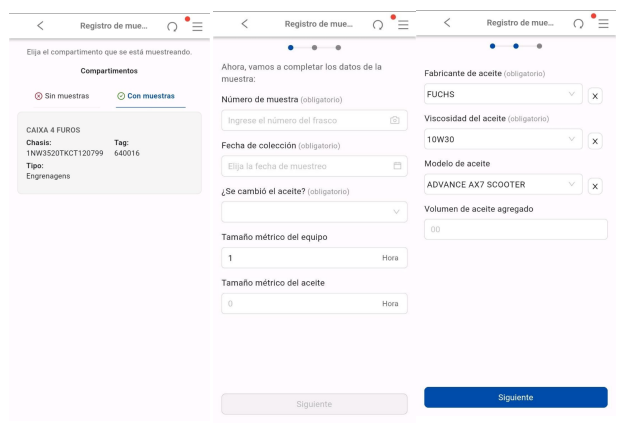
Task: Select the Con muestras tab
Action: 144,96
